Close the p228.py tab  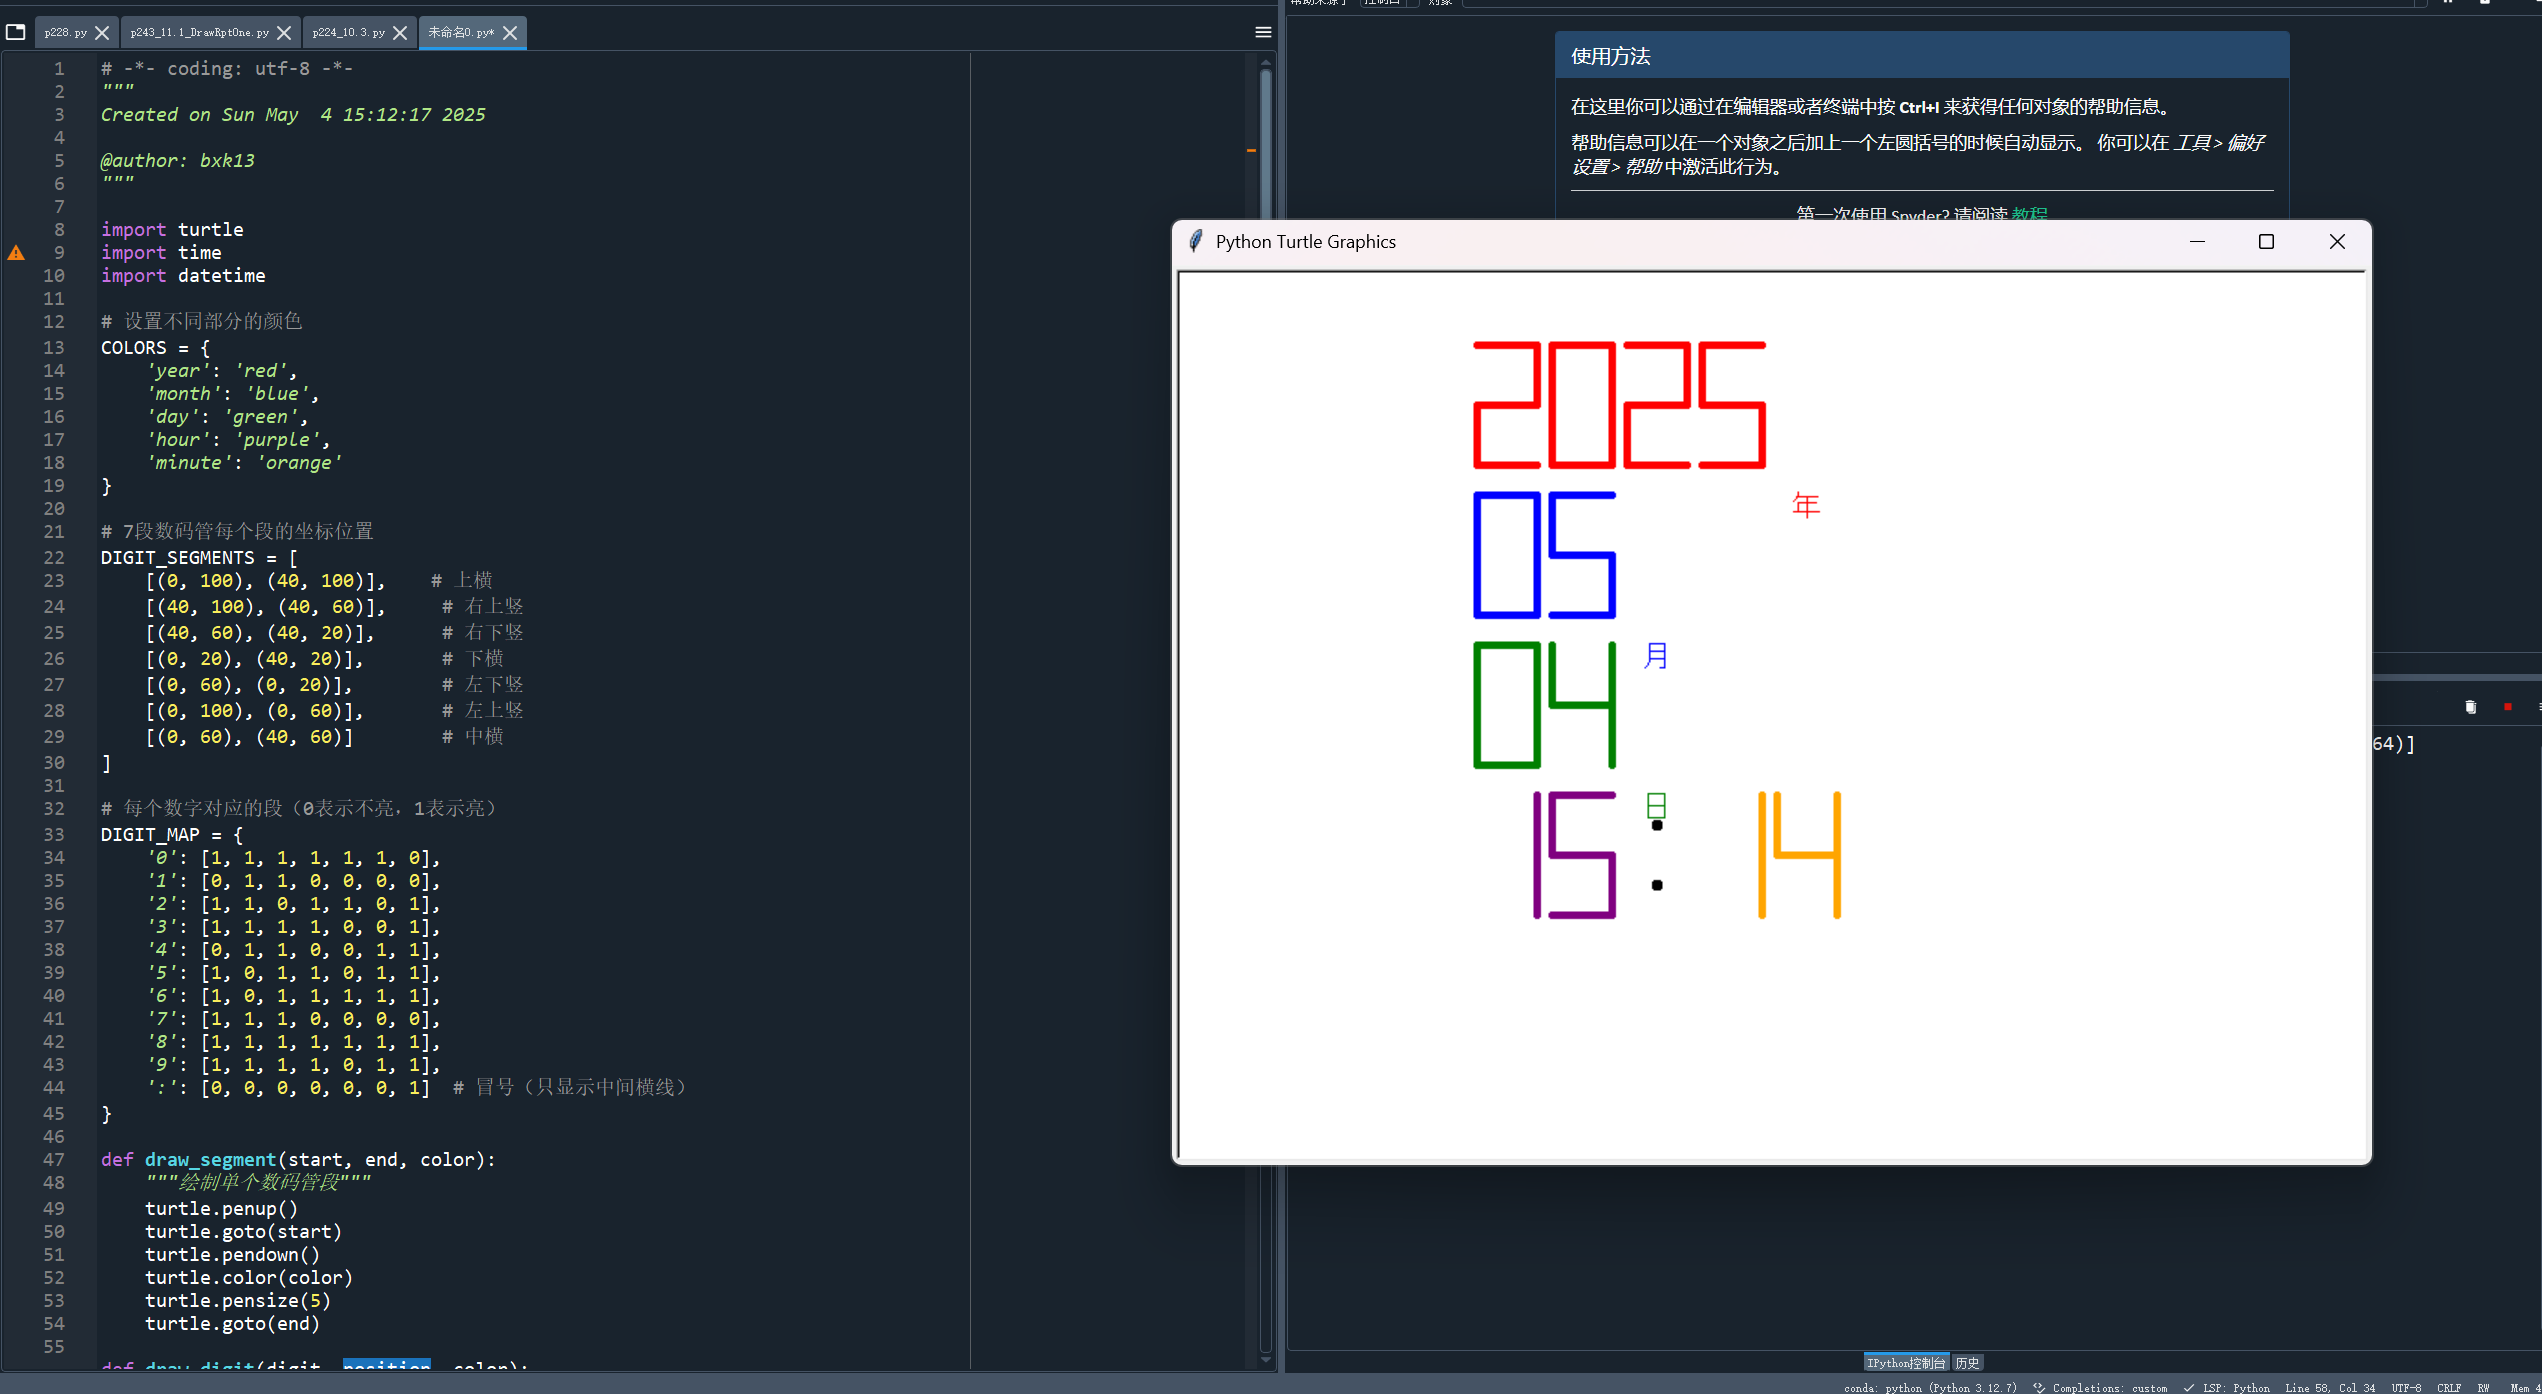click(102, 33)
